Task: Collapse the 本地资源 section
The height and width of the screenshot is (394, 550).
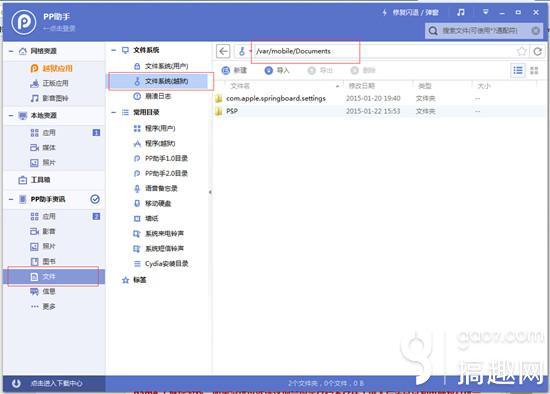Action: tap(11, 115)
